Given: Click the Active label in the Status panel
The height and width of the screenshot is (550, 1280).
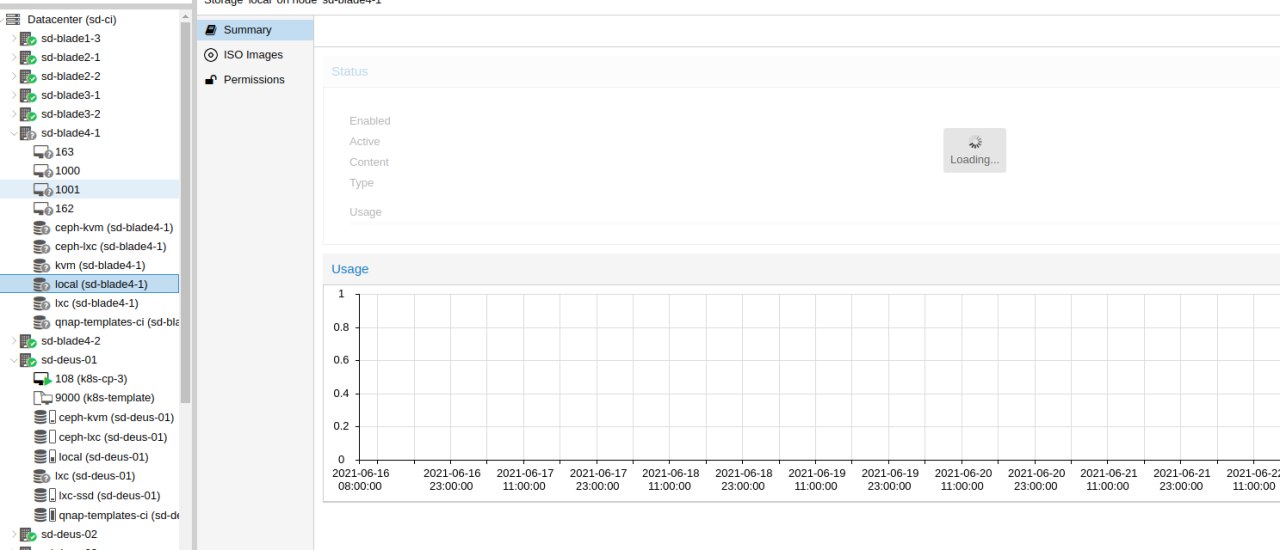Looking at the screenshot, I should click(x=364, y=142).
